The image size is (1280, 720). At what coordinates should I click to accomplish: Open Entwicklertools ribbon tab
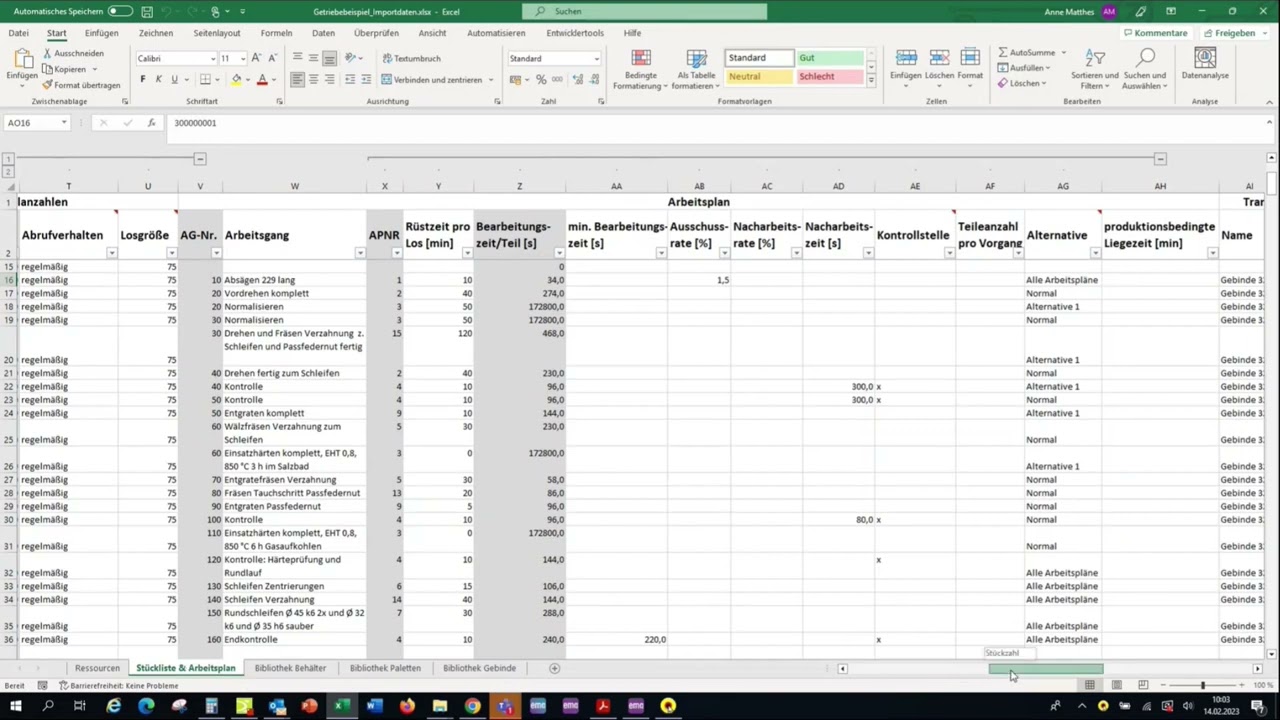point(575,33)
